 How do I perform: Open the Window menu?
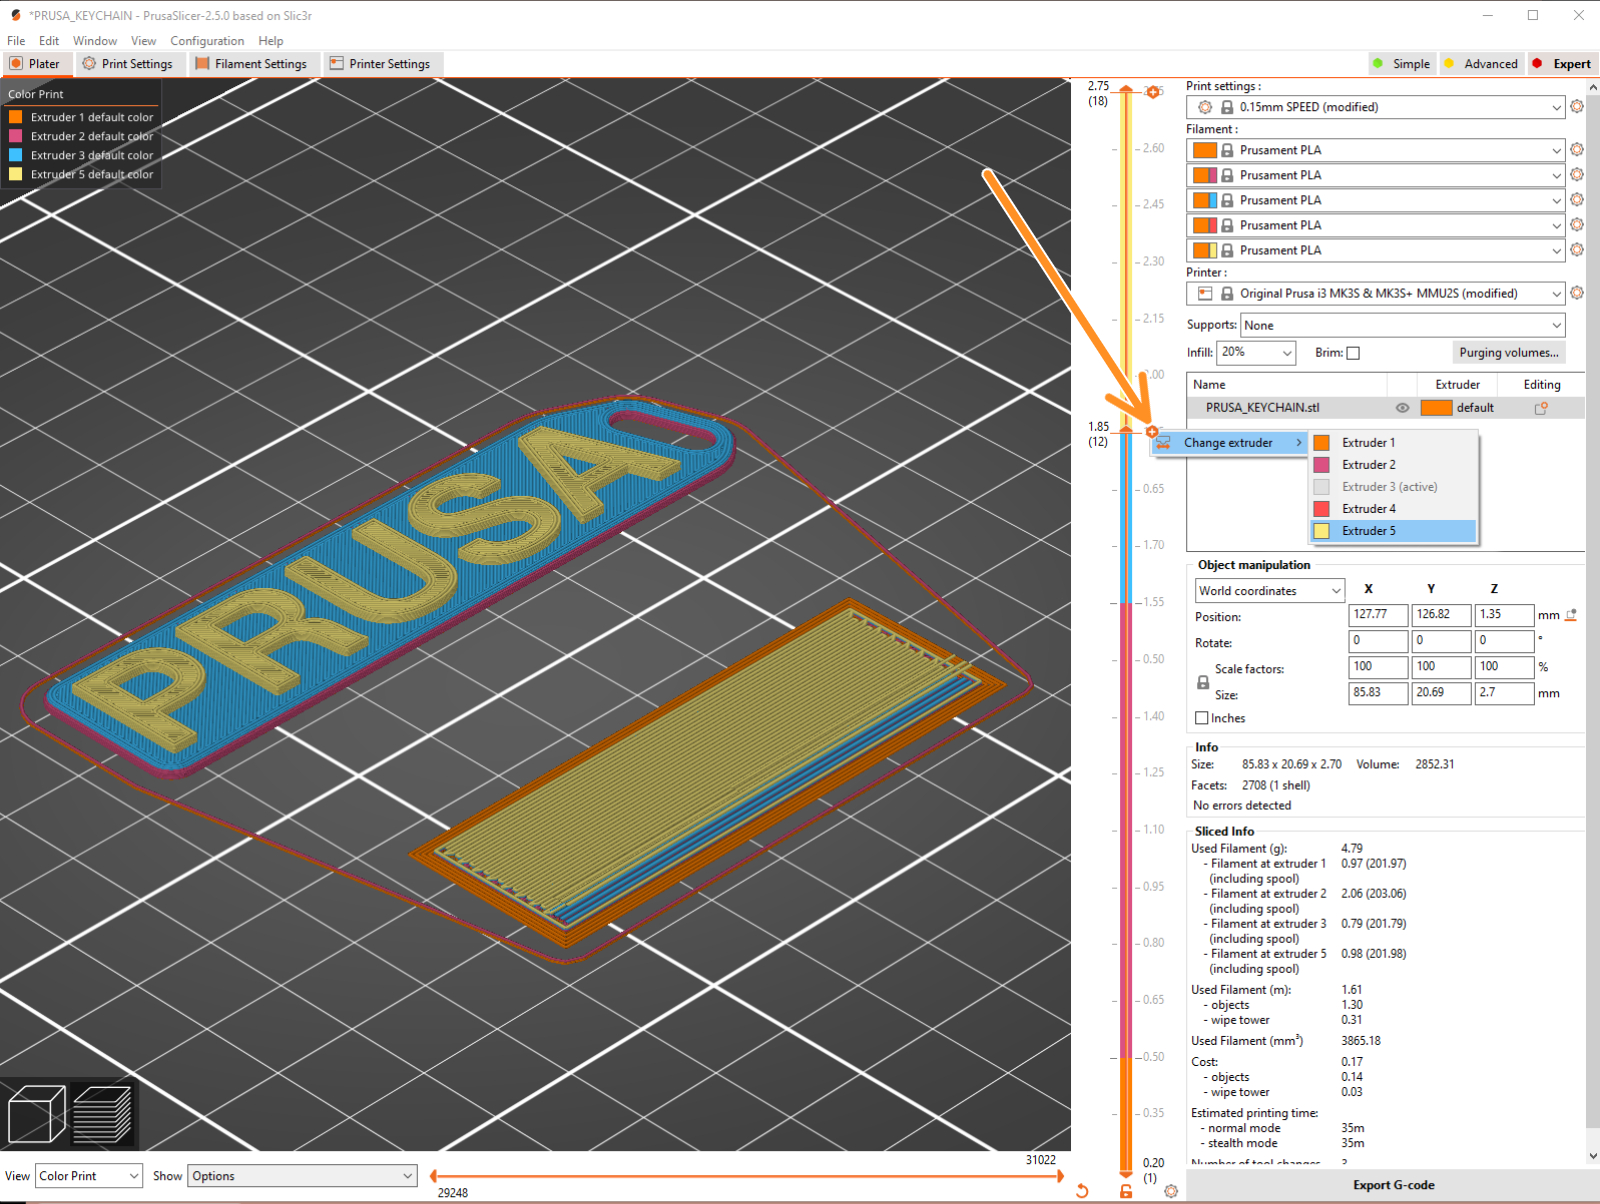(95, 41)
